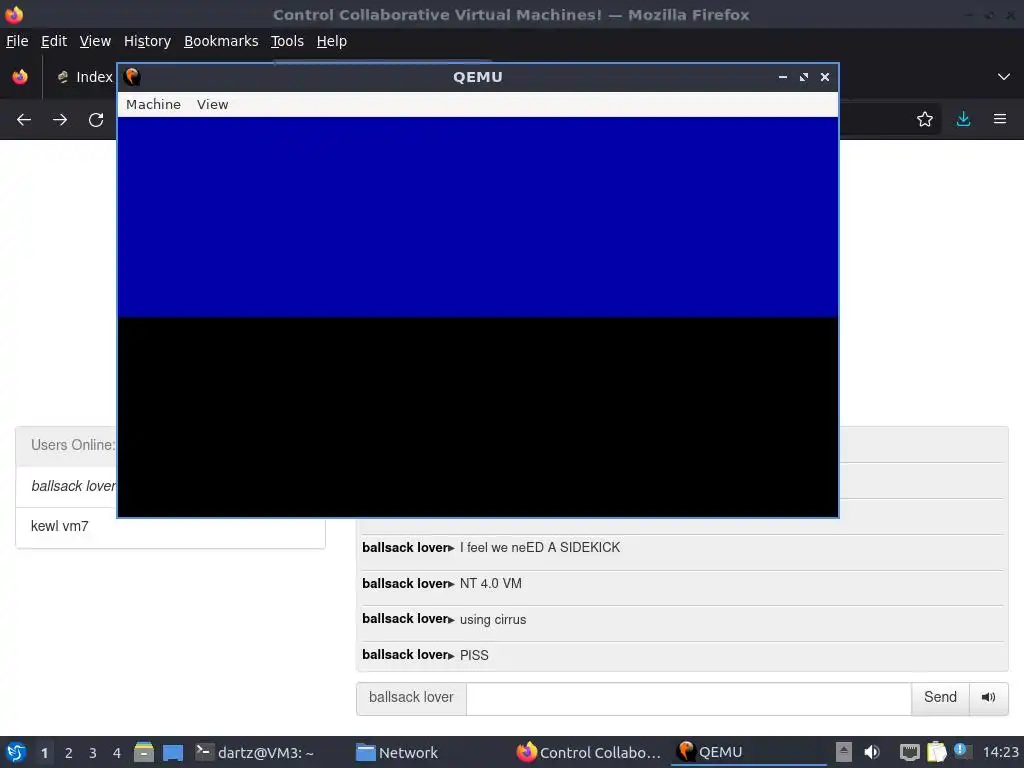Open Firefox Help menu
Viewport: 1024px width, 768px height.
pos(332,41)
